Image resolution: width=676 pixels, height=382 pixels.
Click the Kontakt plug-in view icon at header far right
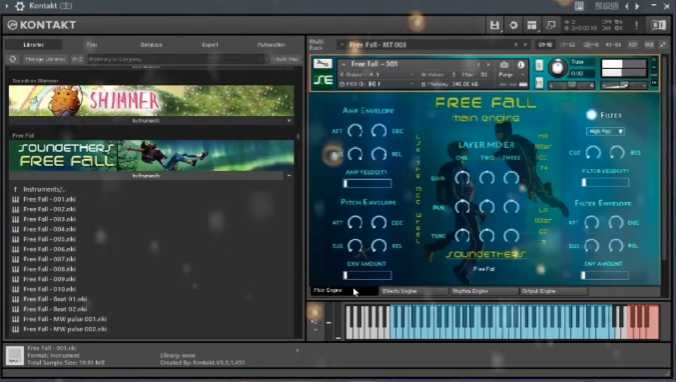(x=658, y=25)
